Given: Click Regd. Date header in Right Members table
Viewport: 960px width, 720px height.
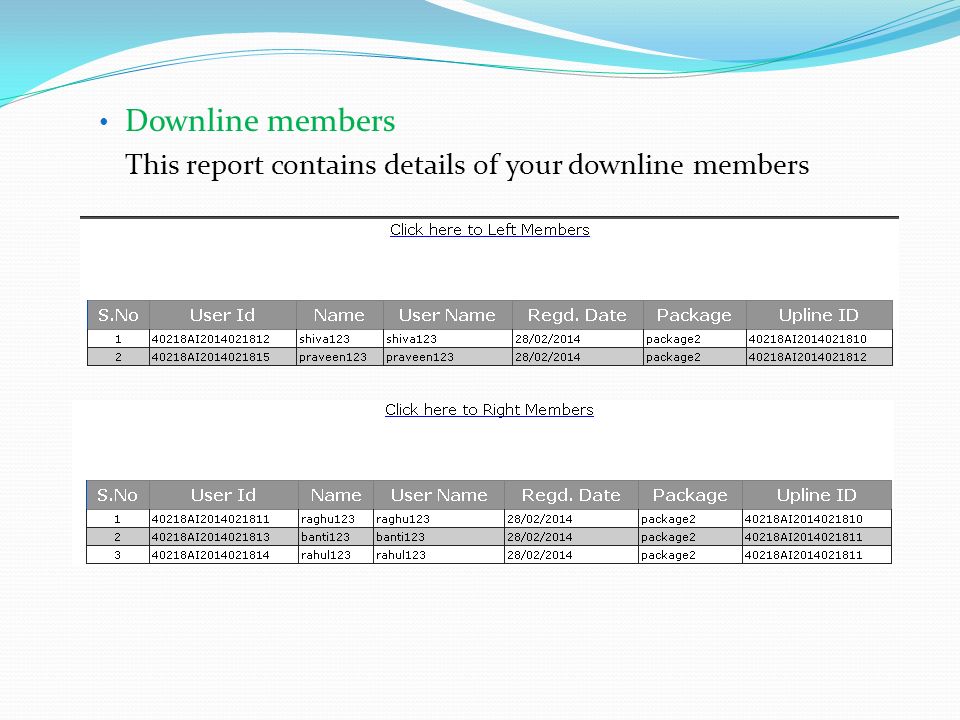Looking at the screenshot, I should [571, 495].
